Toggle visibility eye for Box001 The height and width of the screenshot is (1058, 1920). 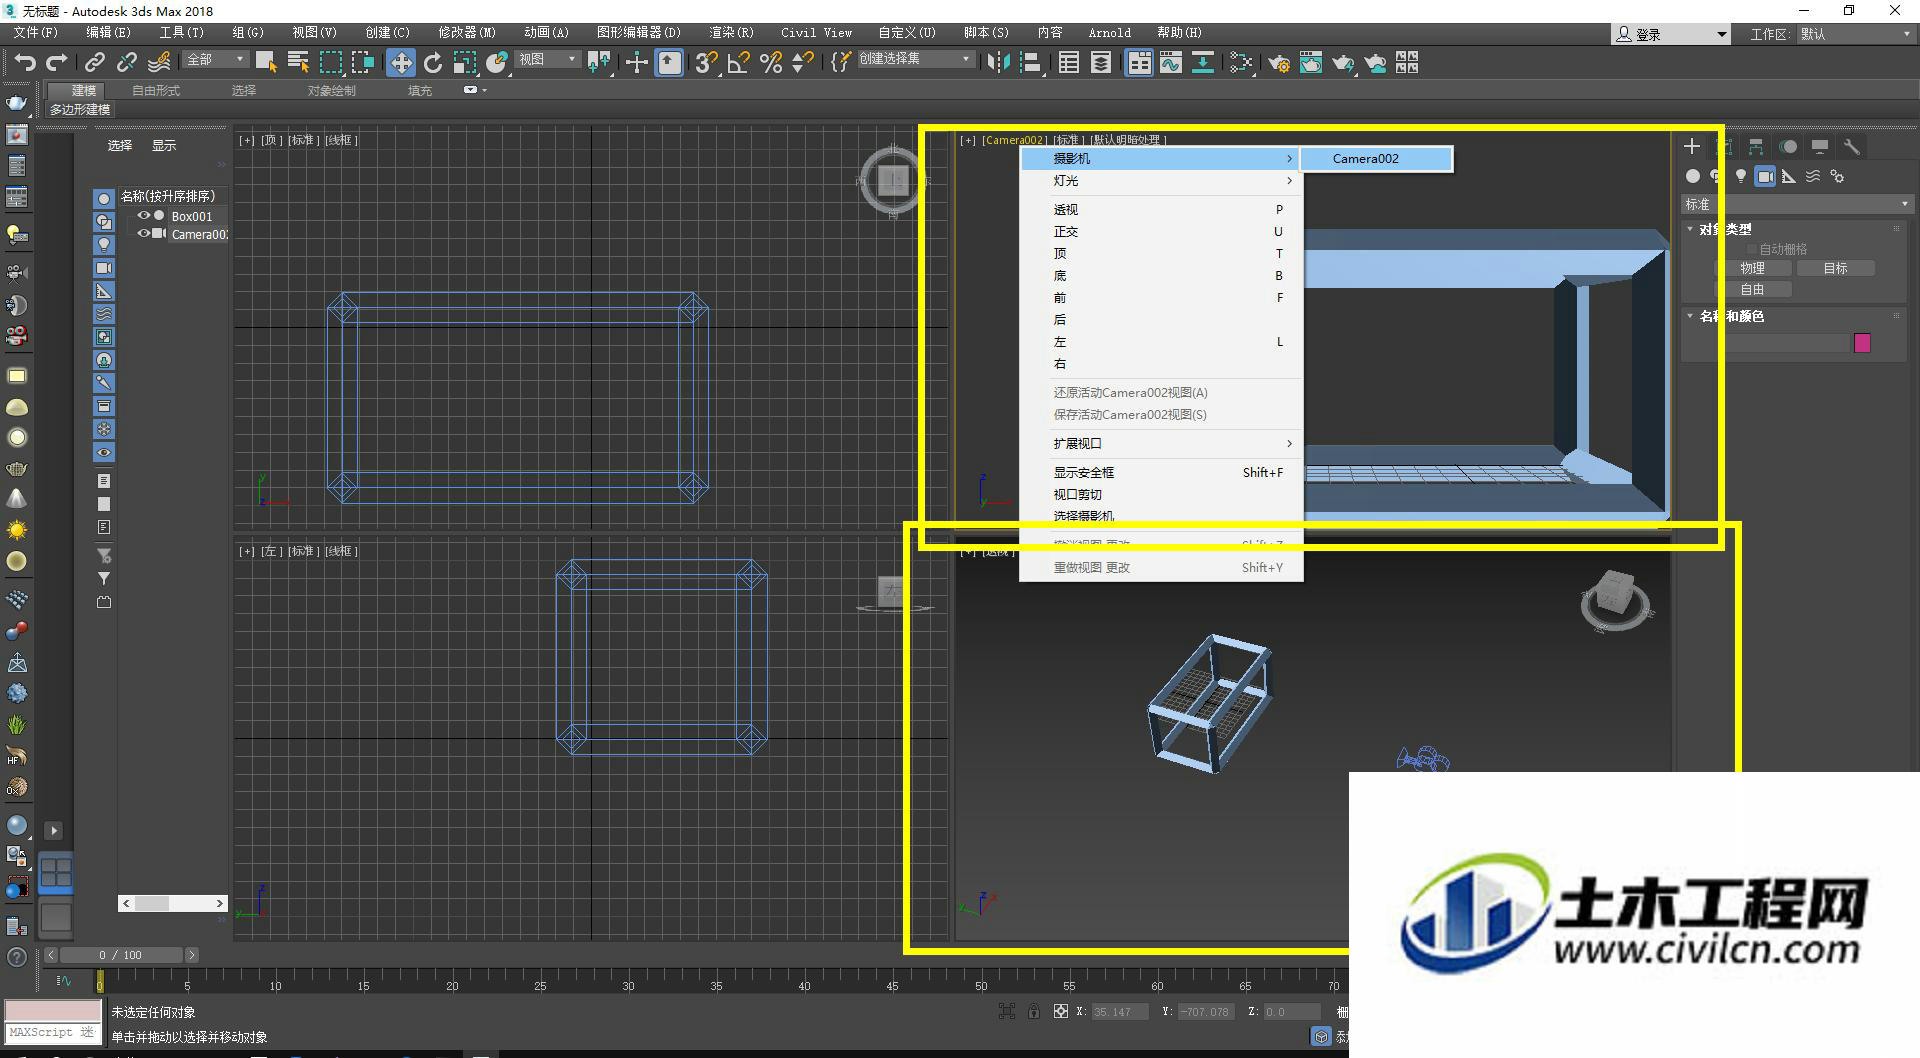tap(144, 215)
